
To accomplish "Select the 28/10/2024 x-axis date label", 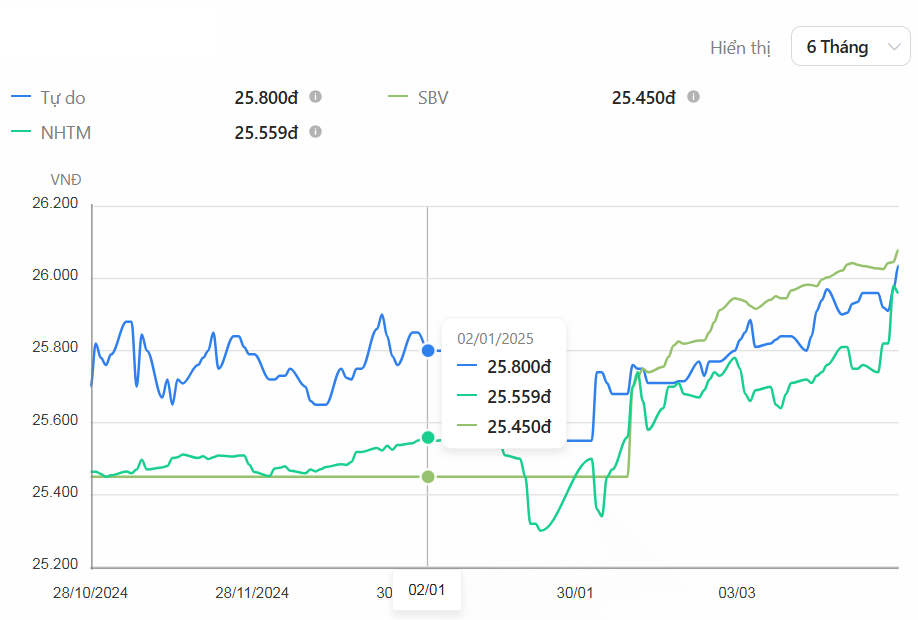I will (x=90, y=592).
